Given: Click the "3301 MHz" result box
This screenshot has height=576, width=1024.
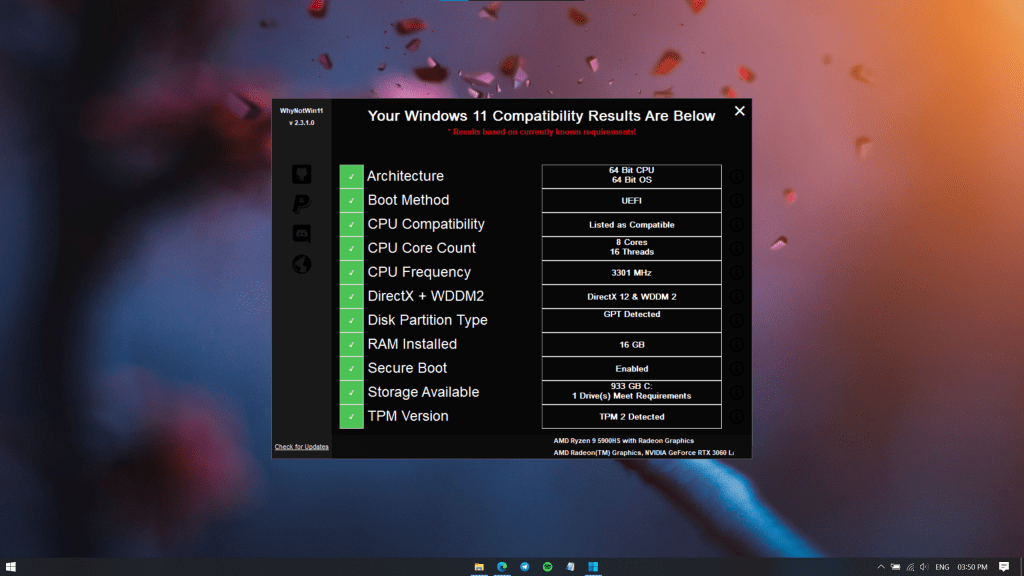Looking at the screenshot, I should (x=632, y=272).
